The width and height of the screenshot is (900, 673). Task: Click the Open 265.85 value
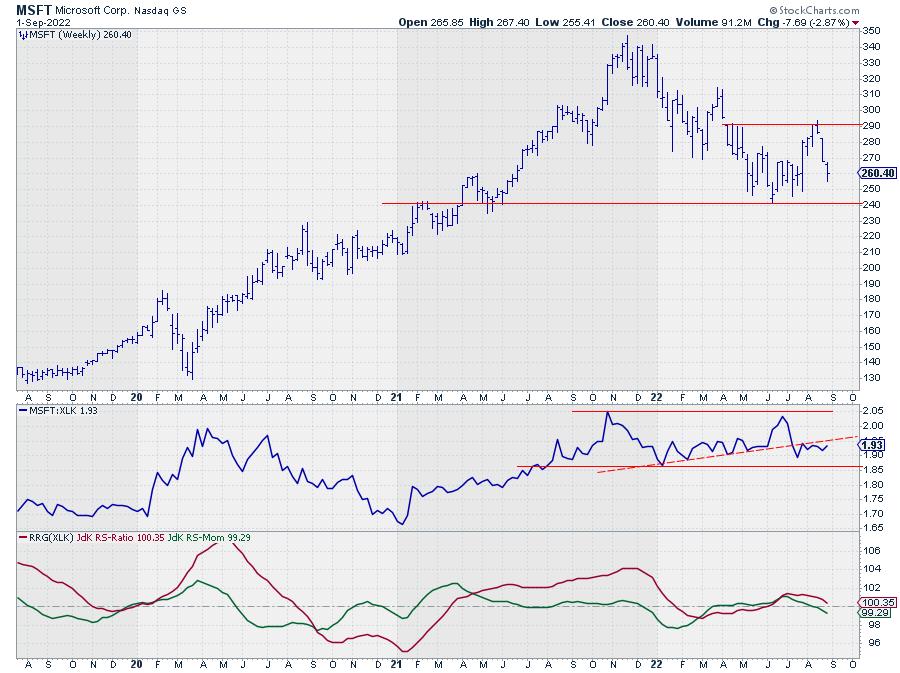click(x=432, y=22)
